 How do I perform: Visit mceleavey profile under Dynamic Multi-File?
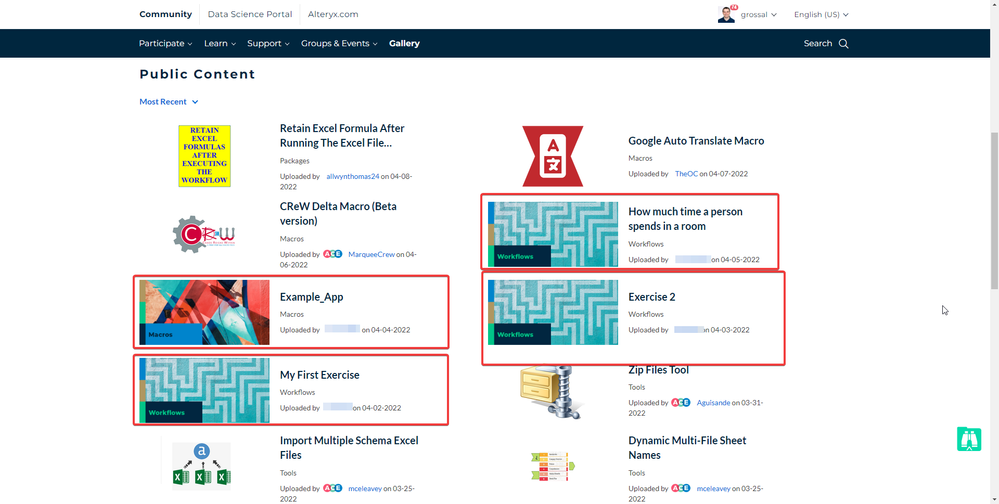(x=714, y=489)
